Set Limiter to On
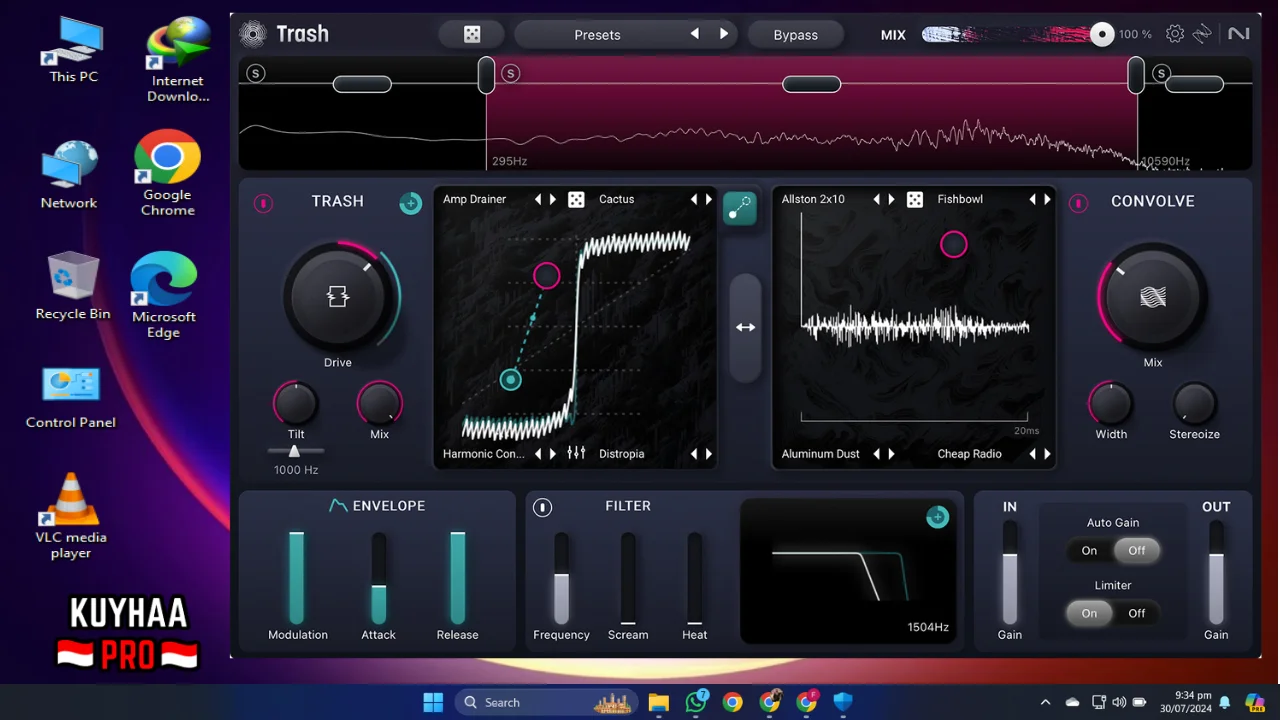 (x=1089, y=613)
